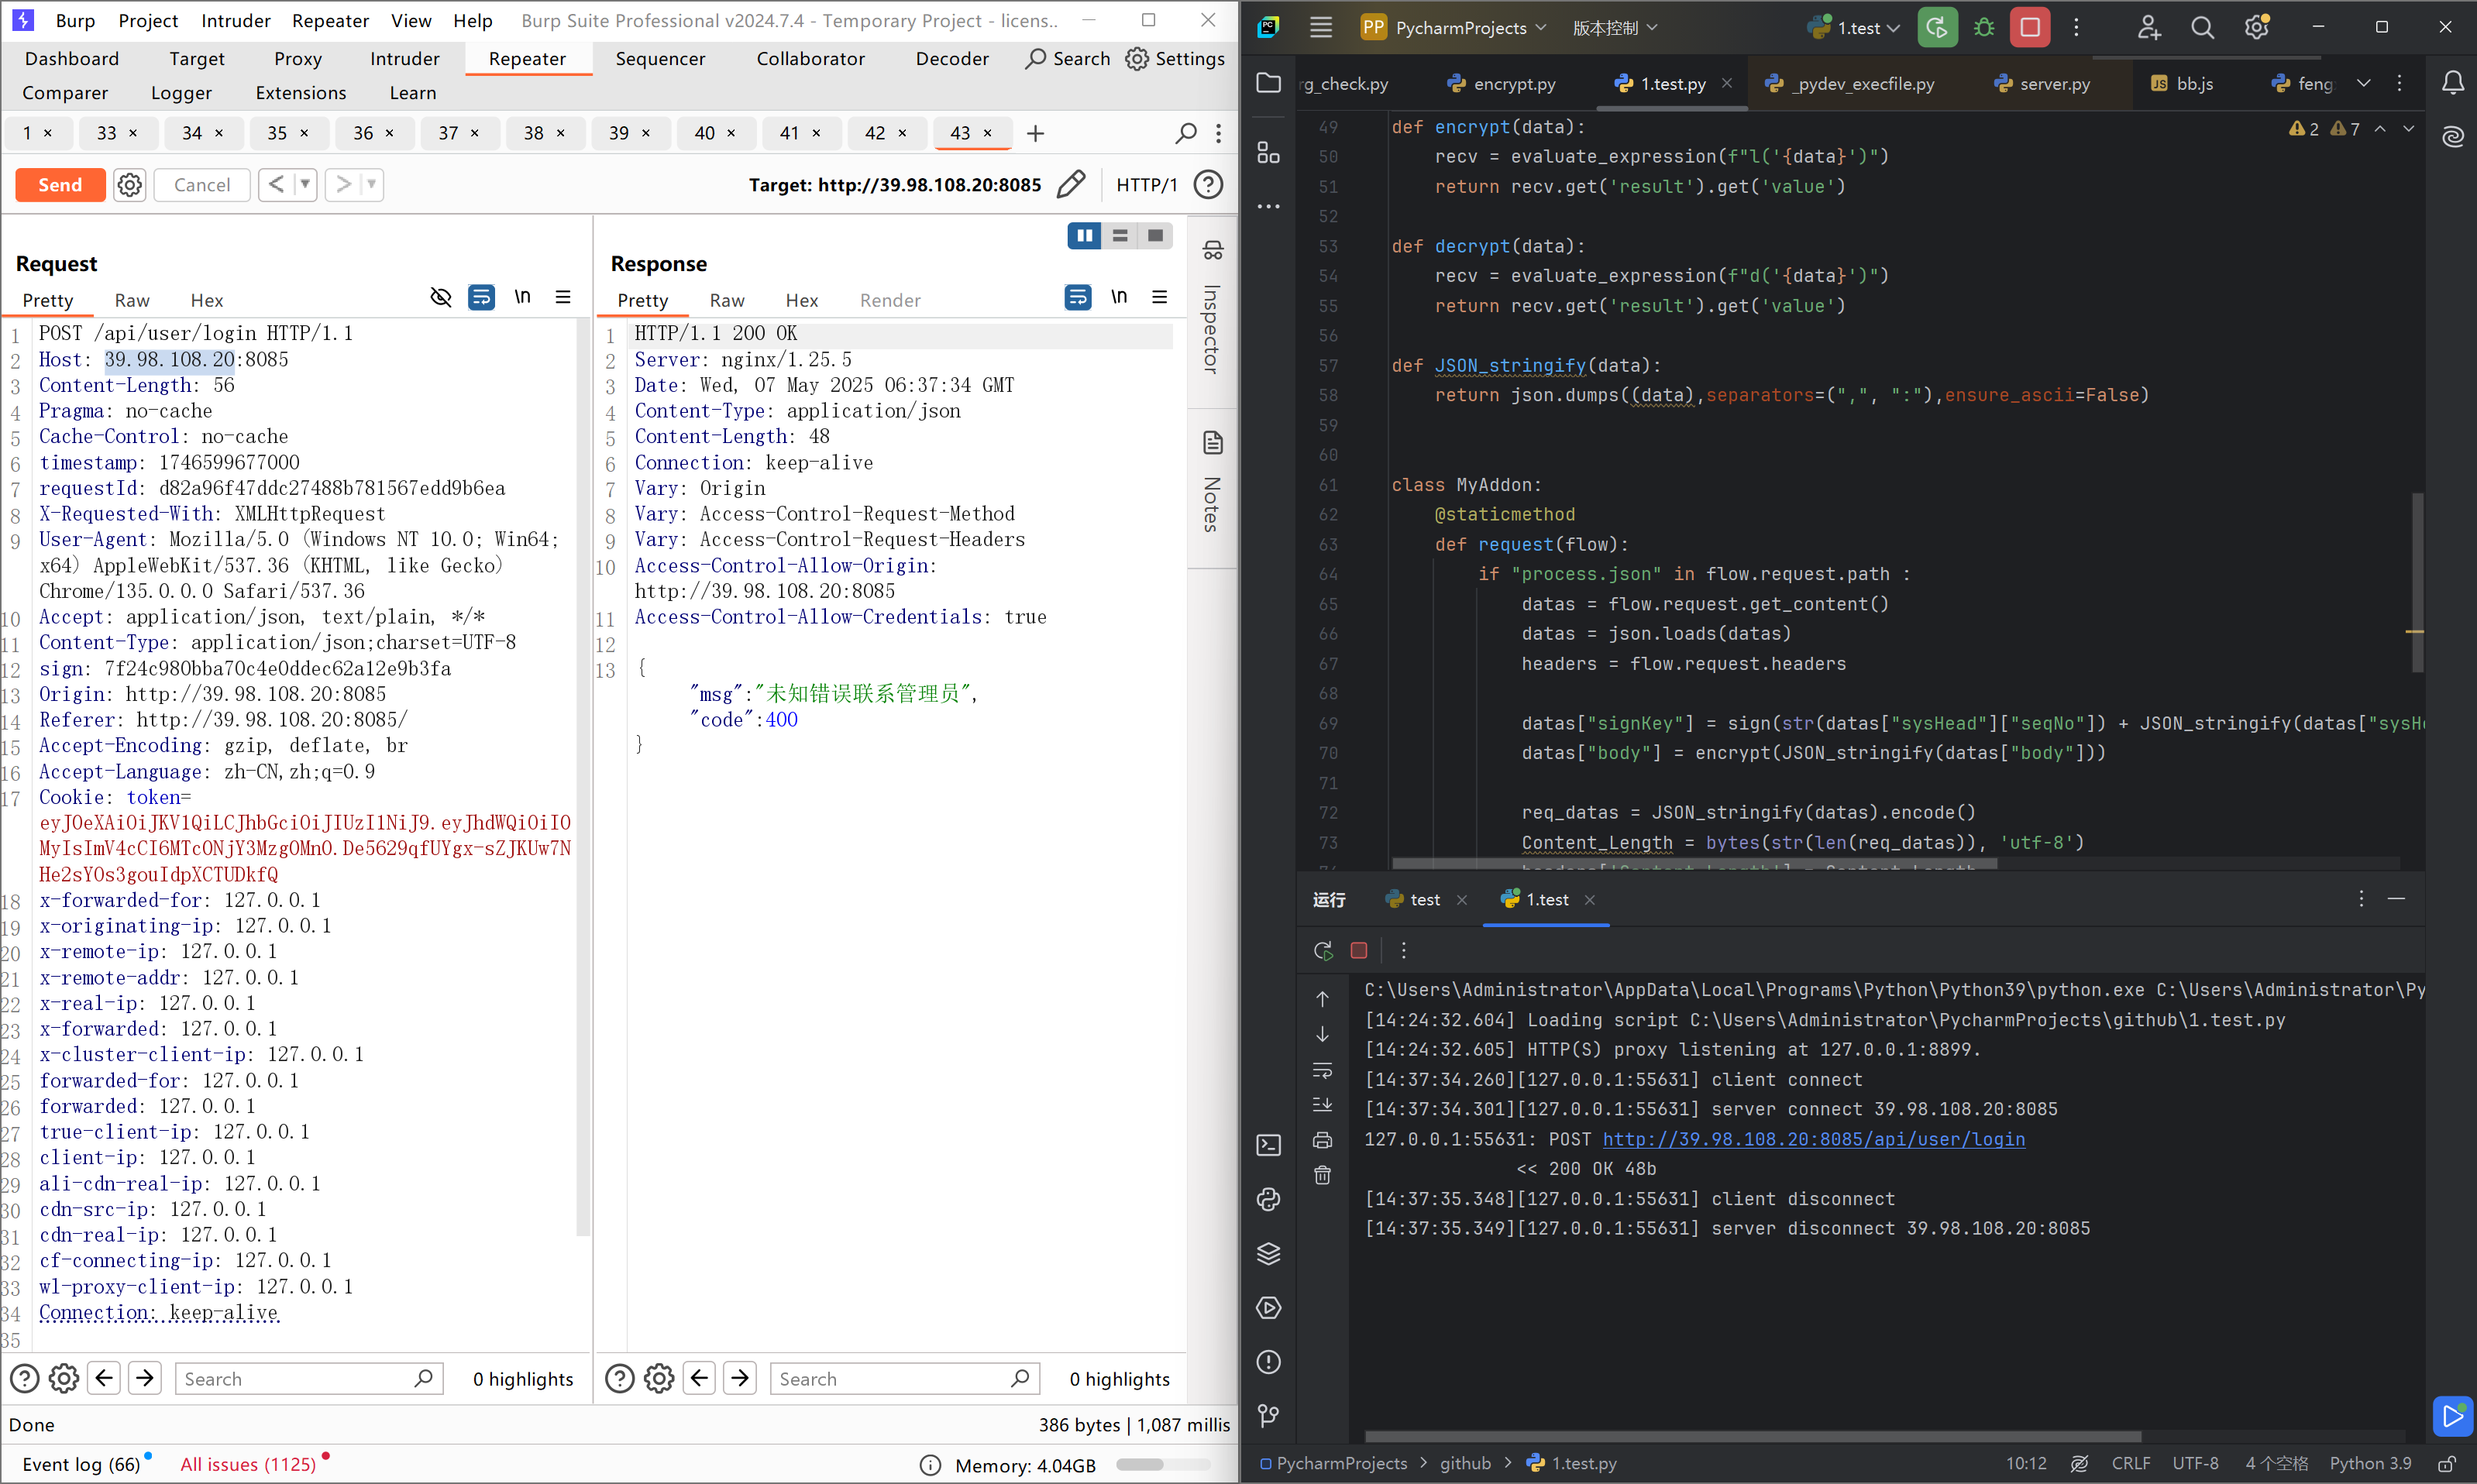Open the Notes side panel
The width and height of the screenshot is (2477, 1484).
(x=1212, y=485)
